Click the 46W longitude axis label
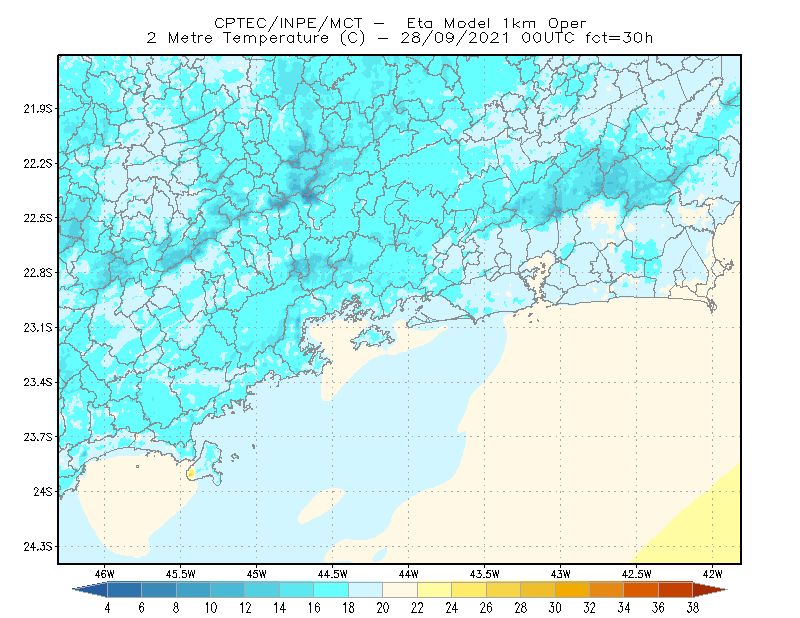This screenshot has height=618, width=800. pos(105,574)
